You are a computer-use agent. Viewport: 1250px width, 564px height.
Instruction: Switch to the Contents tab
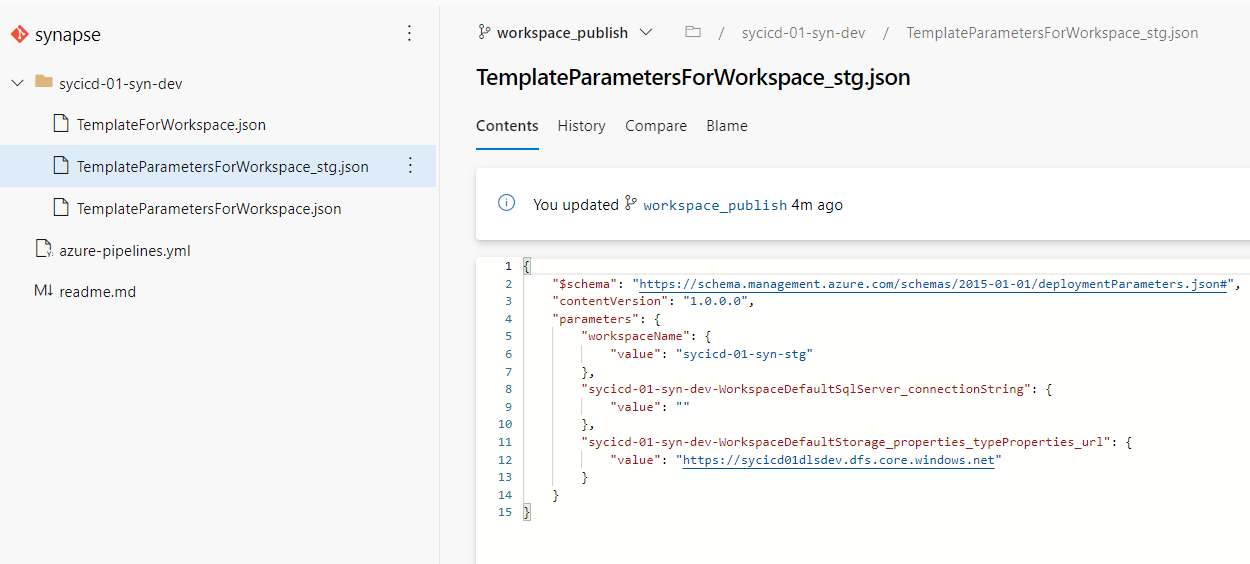pos(507,126)
